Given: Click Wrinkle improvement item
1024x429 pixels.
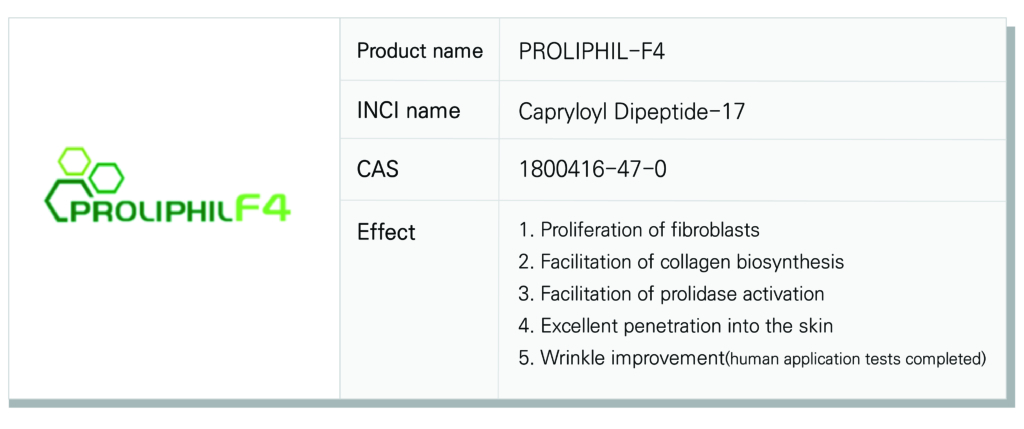Looking at the screenshot, I should 621,358.
